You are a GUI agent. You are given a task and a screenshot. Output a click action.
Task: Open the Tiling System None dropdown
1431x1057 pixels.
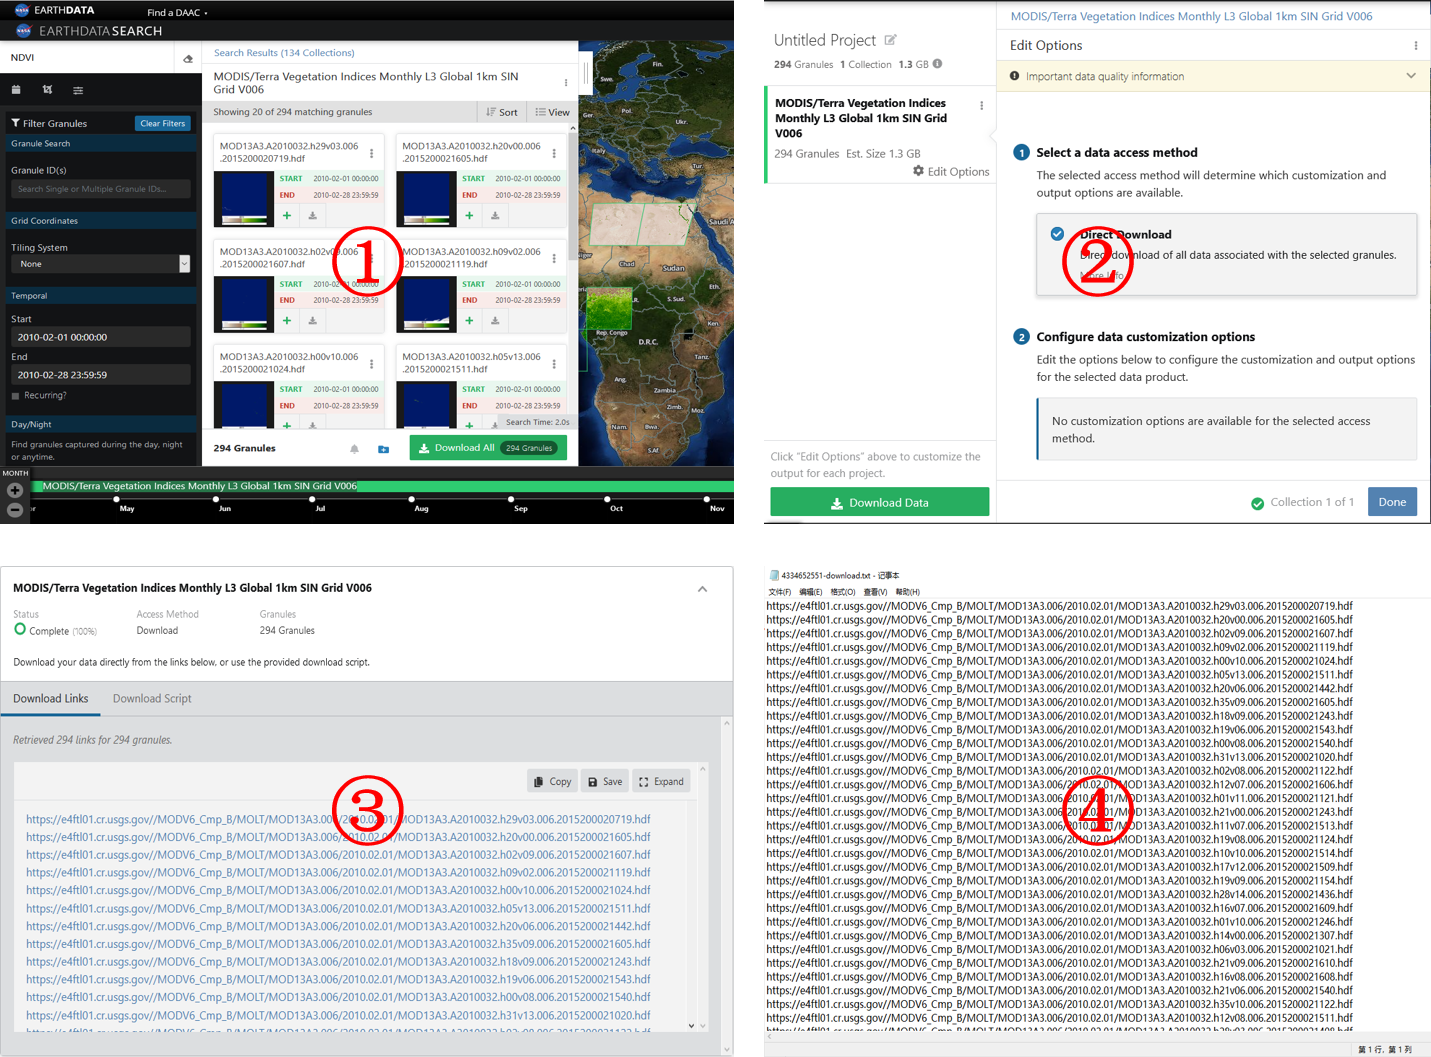100,264
